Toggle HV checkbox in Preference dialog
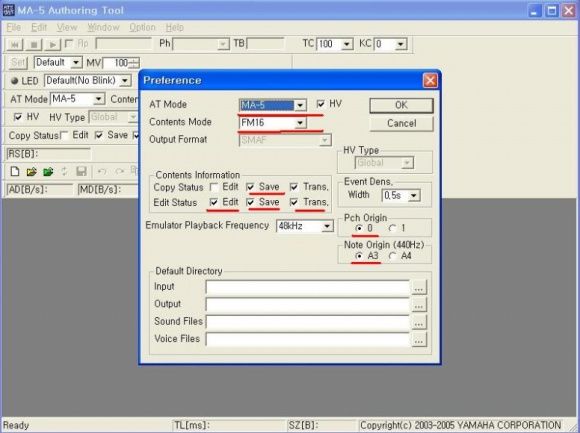 (321, 104)
